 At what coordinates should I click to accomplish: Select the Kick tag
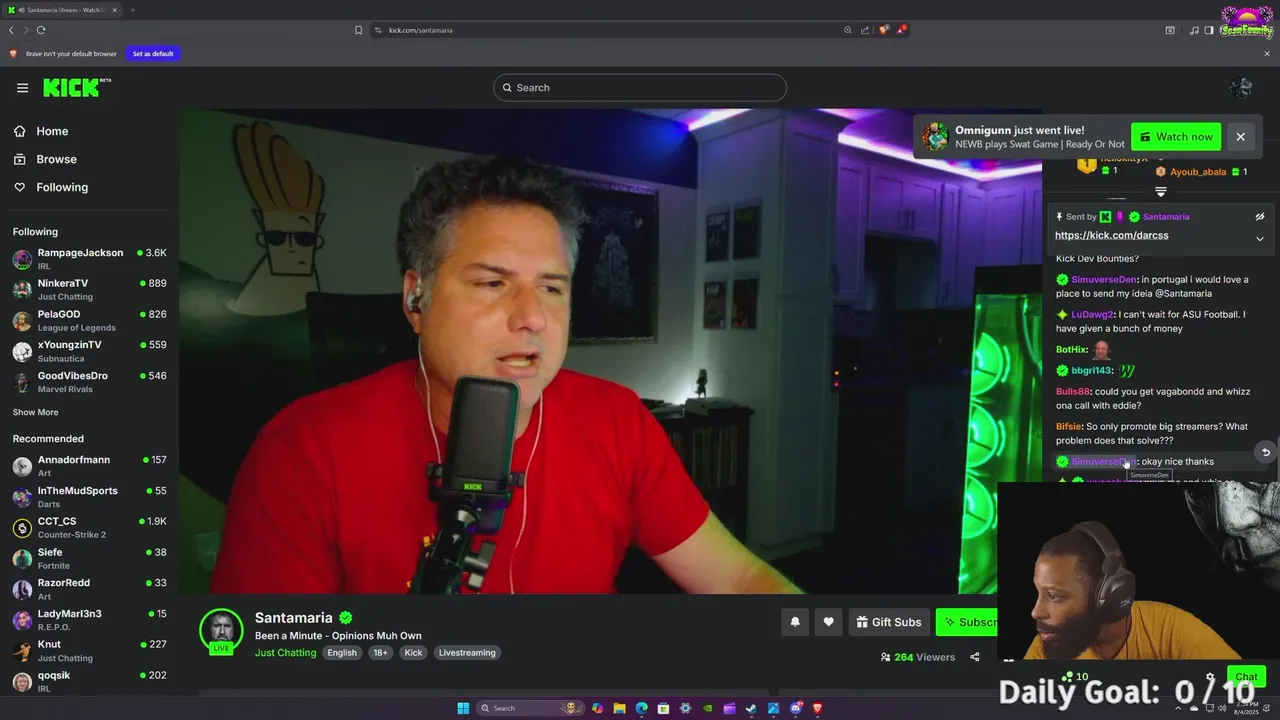coord(413,653)
